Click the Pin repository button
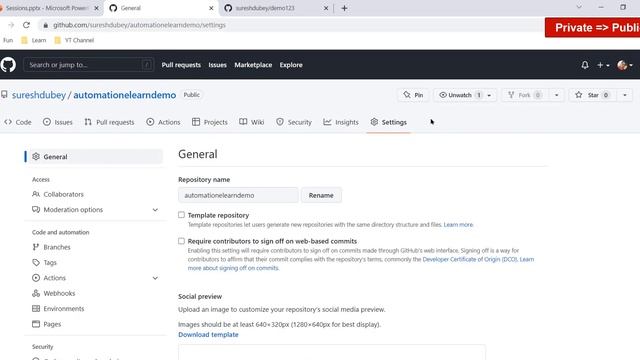The image size is (640, 360). pos(413,95)
